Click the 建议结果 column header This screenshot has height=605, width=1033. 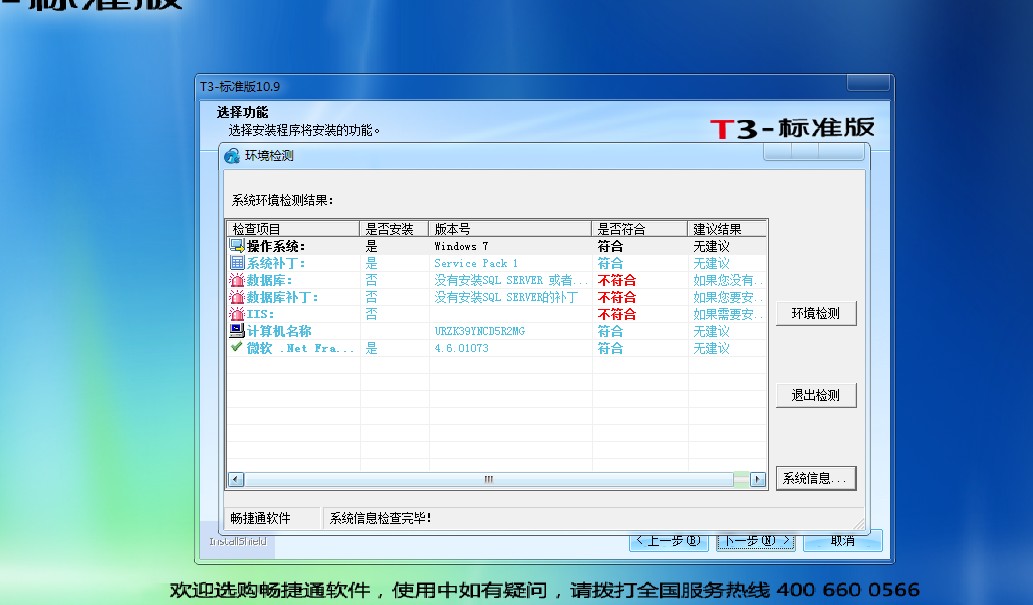pos(727,229)
